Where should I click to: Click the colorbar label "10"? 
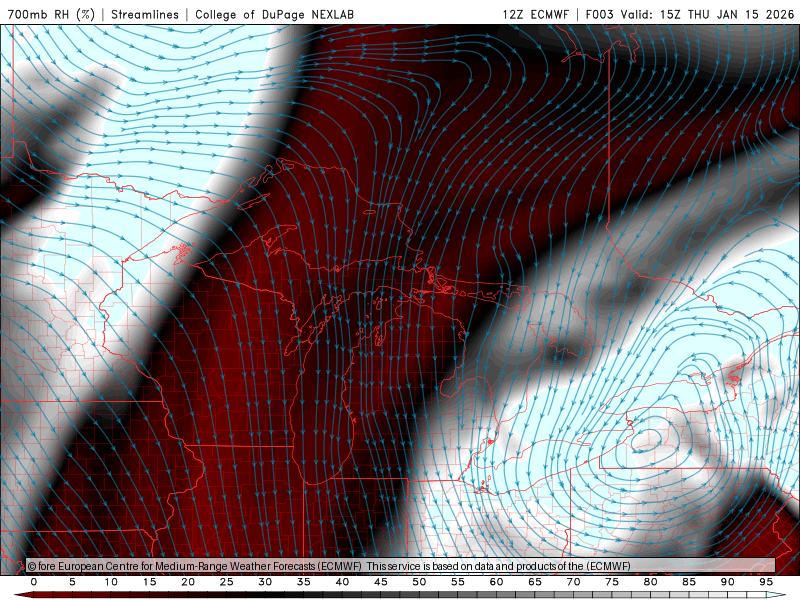111,582
